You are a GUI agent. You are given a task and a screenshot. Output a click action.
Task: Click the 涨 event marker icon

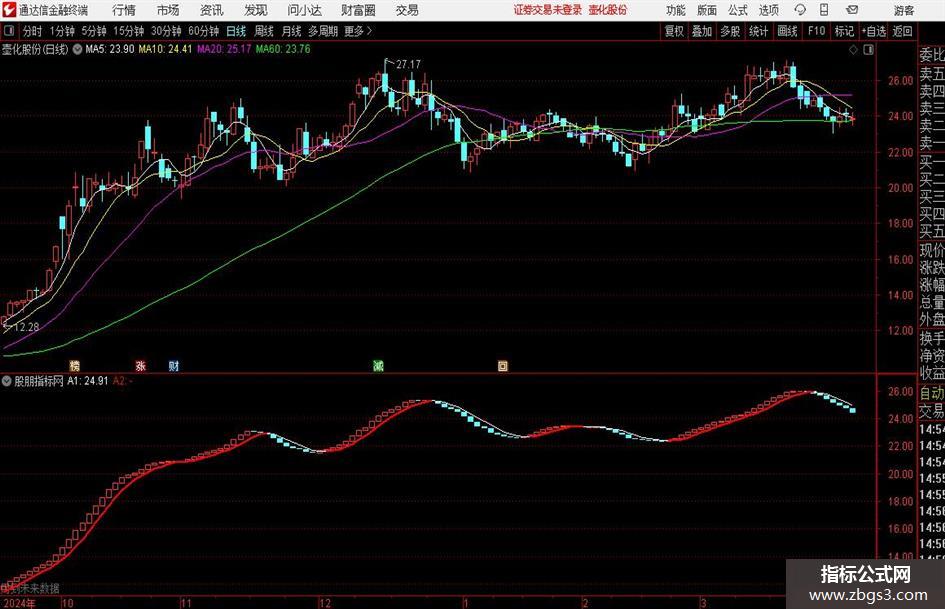(140, 365)
